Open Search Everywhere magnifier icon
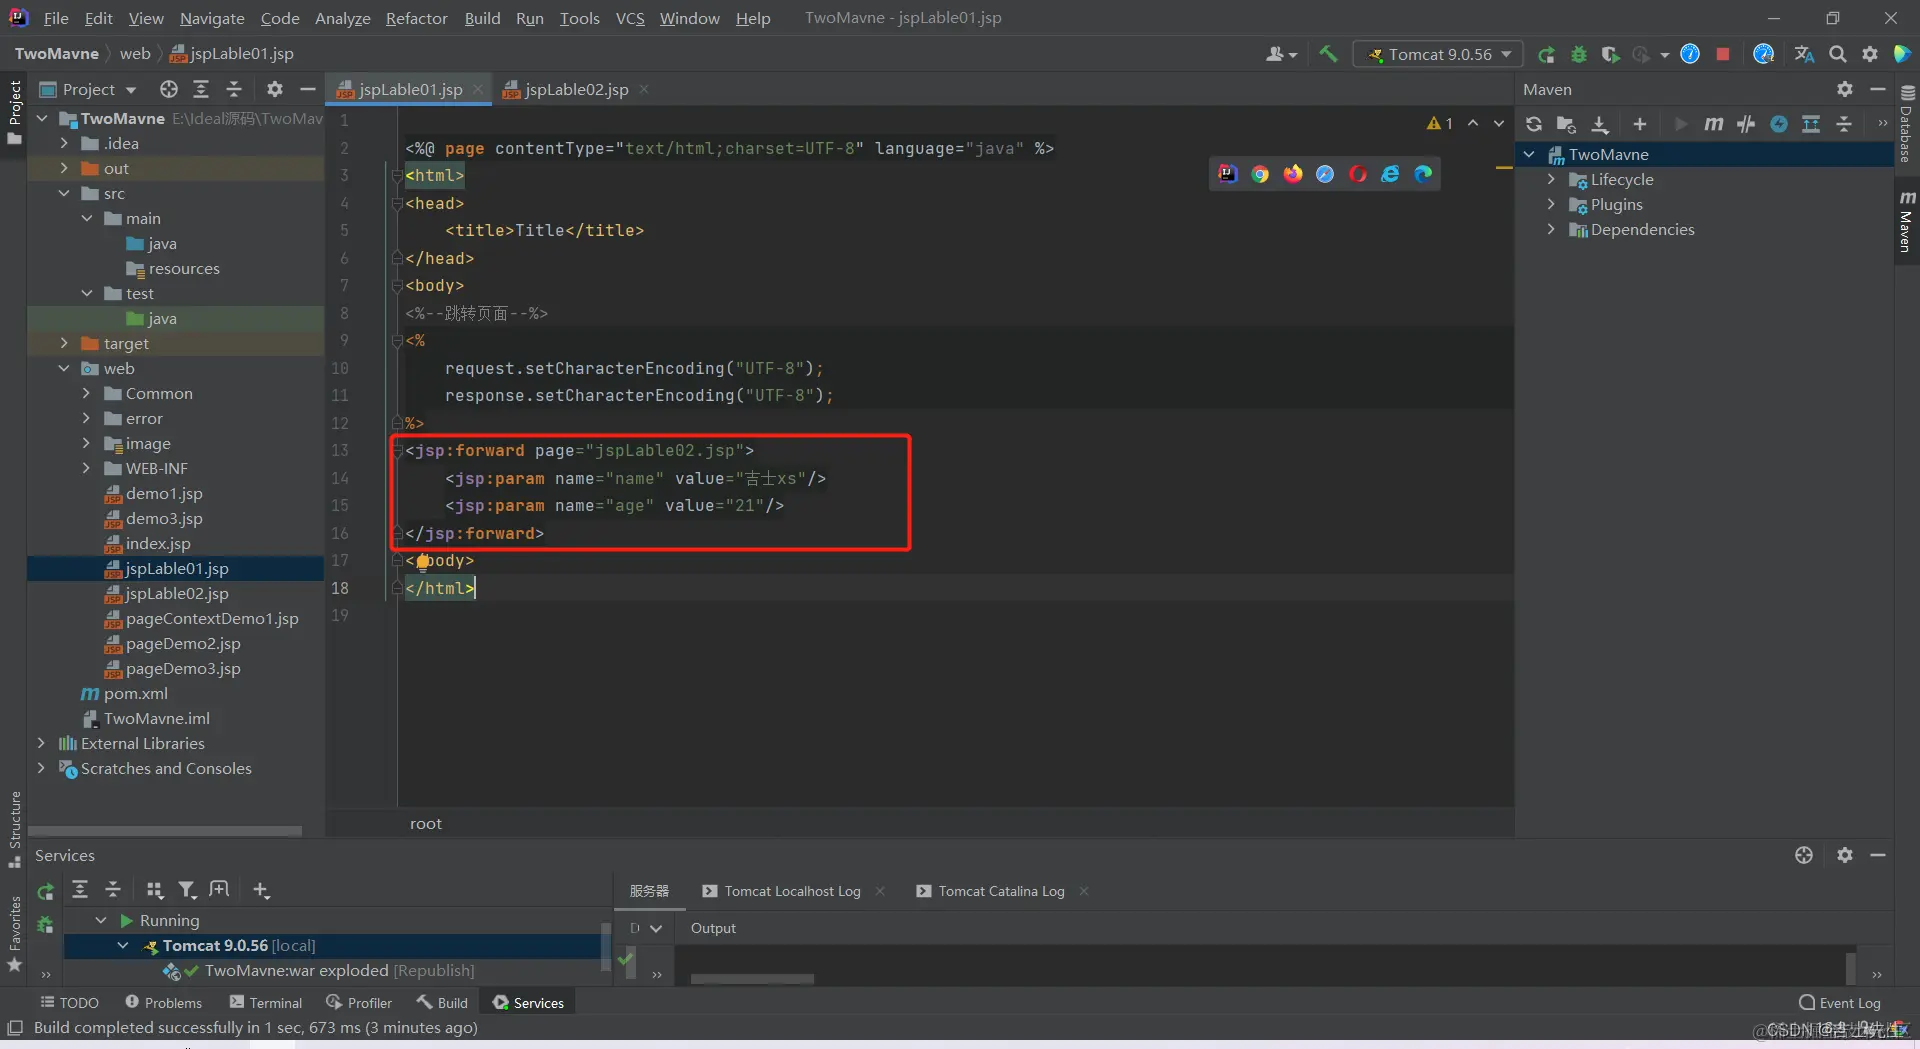This screenshot has height=1049, width=1920. 1838,54
